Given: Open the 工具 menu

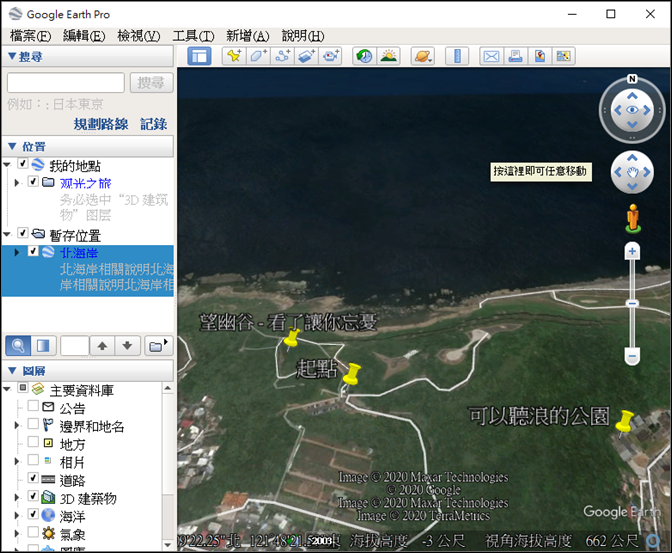Looking at the screenshot, I should pos(192,36).
